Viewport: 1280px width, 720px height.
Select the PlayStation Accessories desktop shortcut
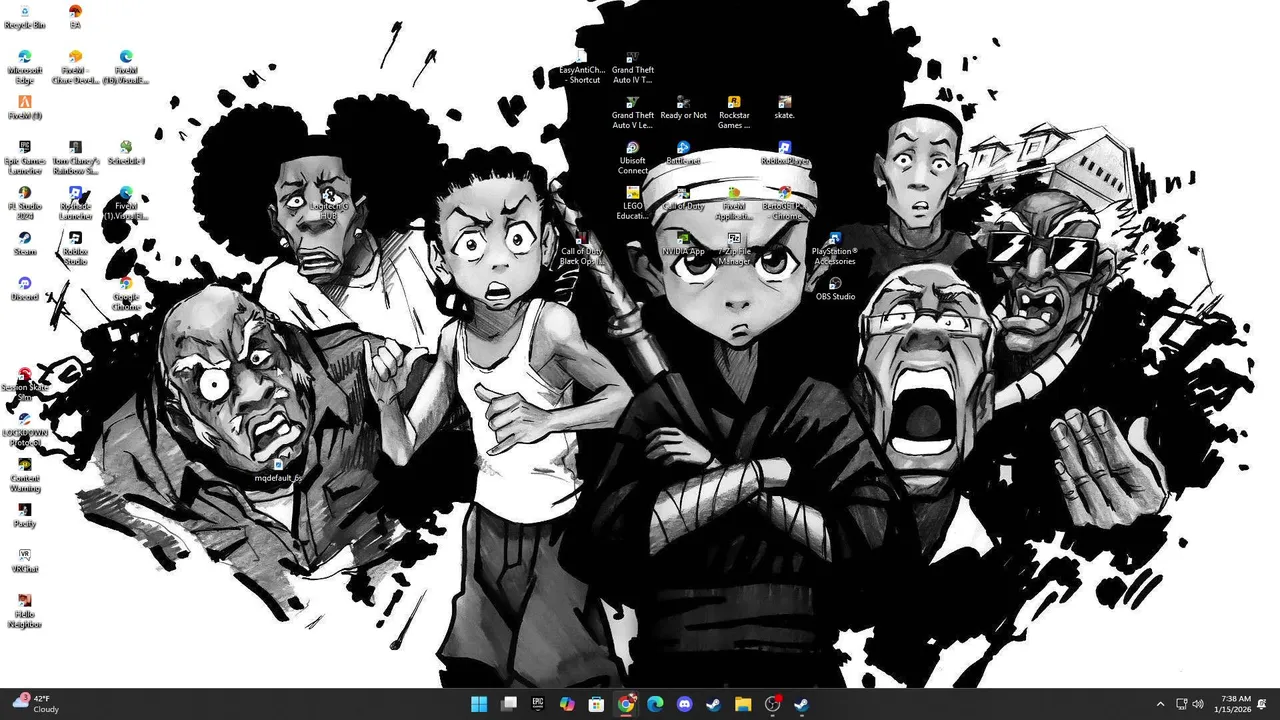pyautogui.click(x=834, y=248)
